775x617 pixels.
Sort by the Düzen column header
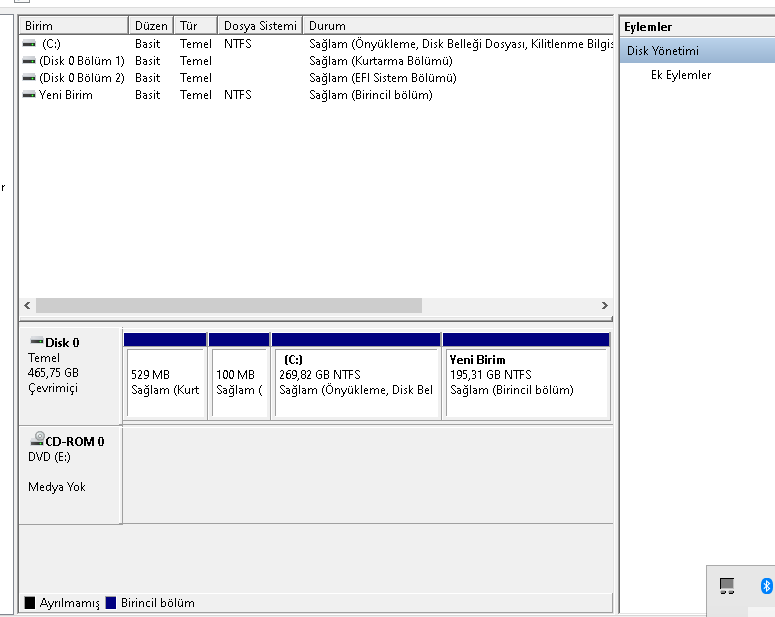pyautogui.click(x=151, y=26)
